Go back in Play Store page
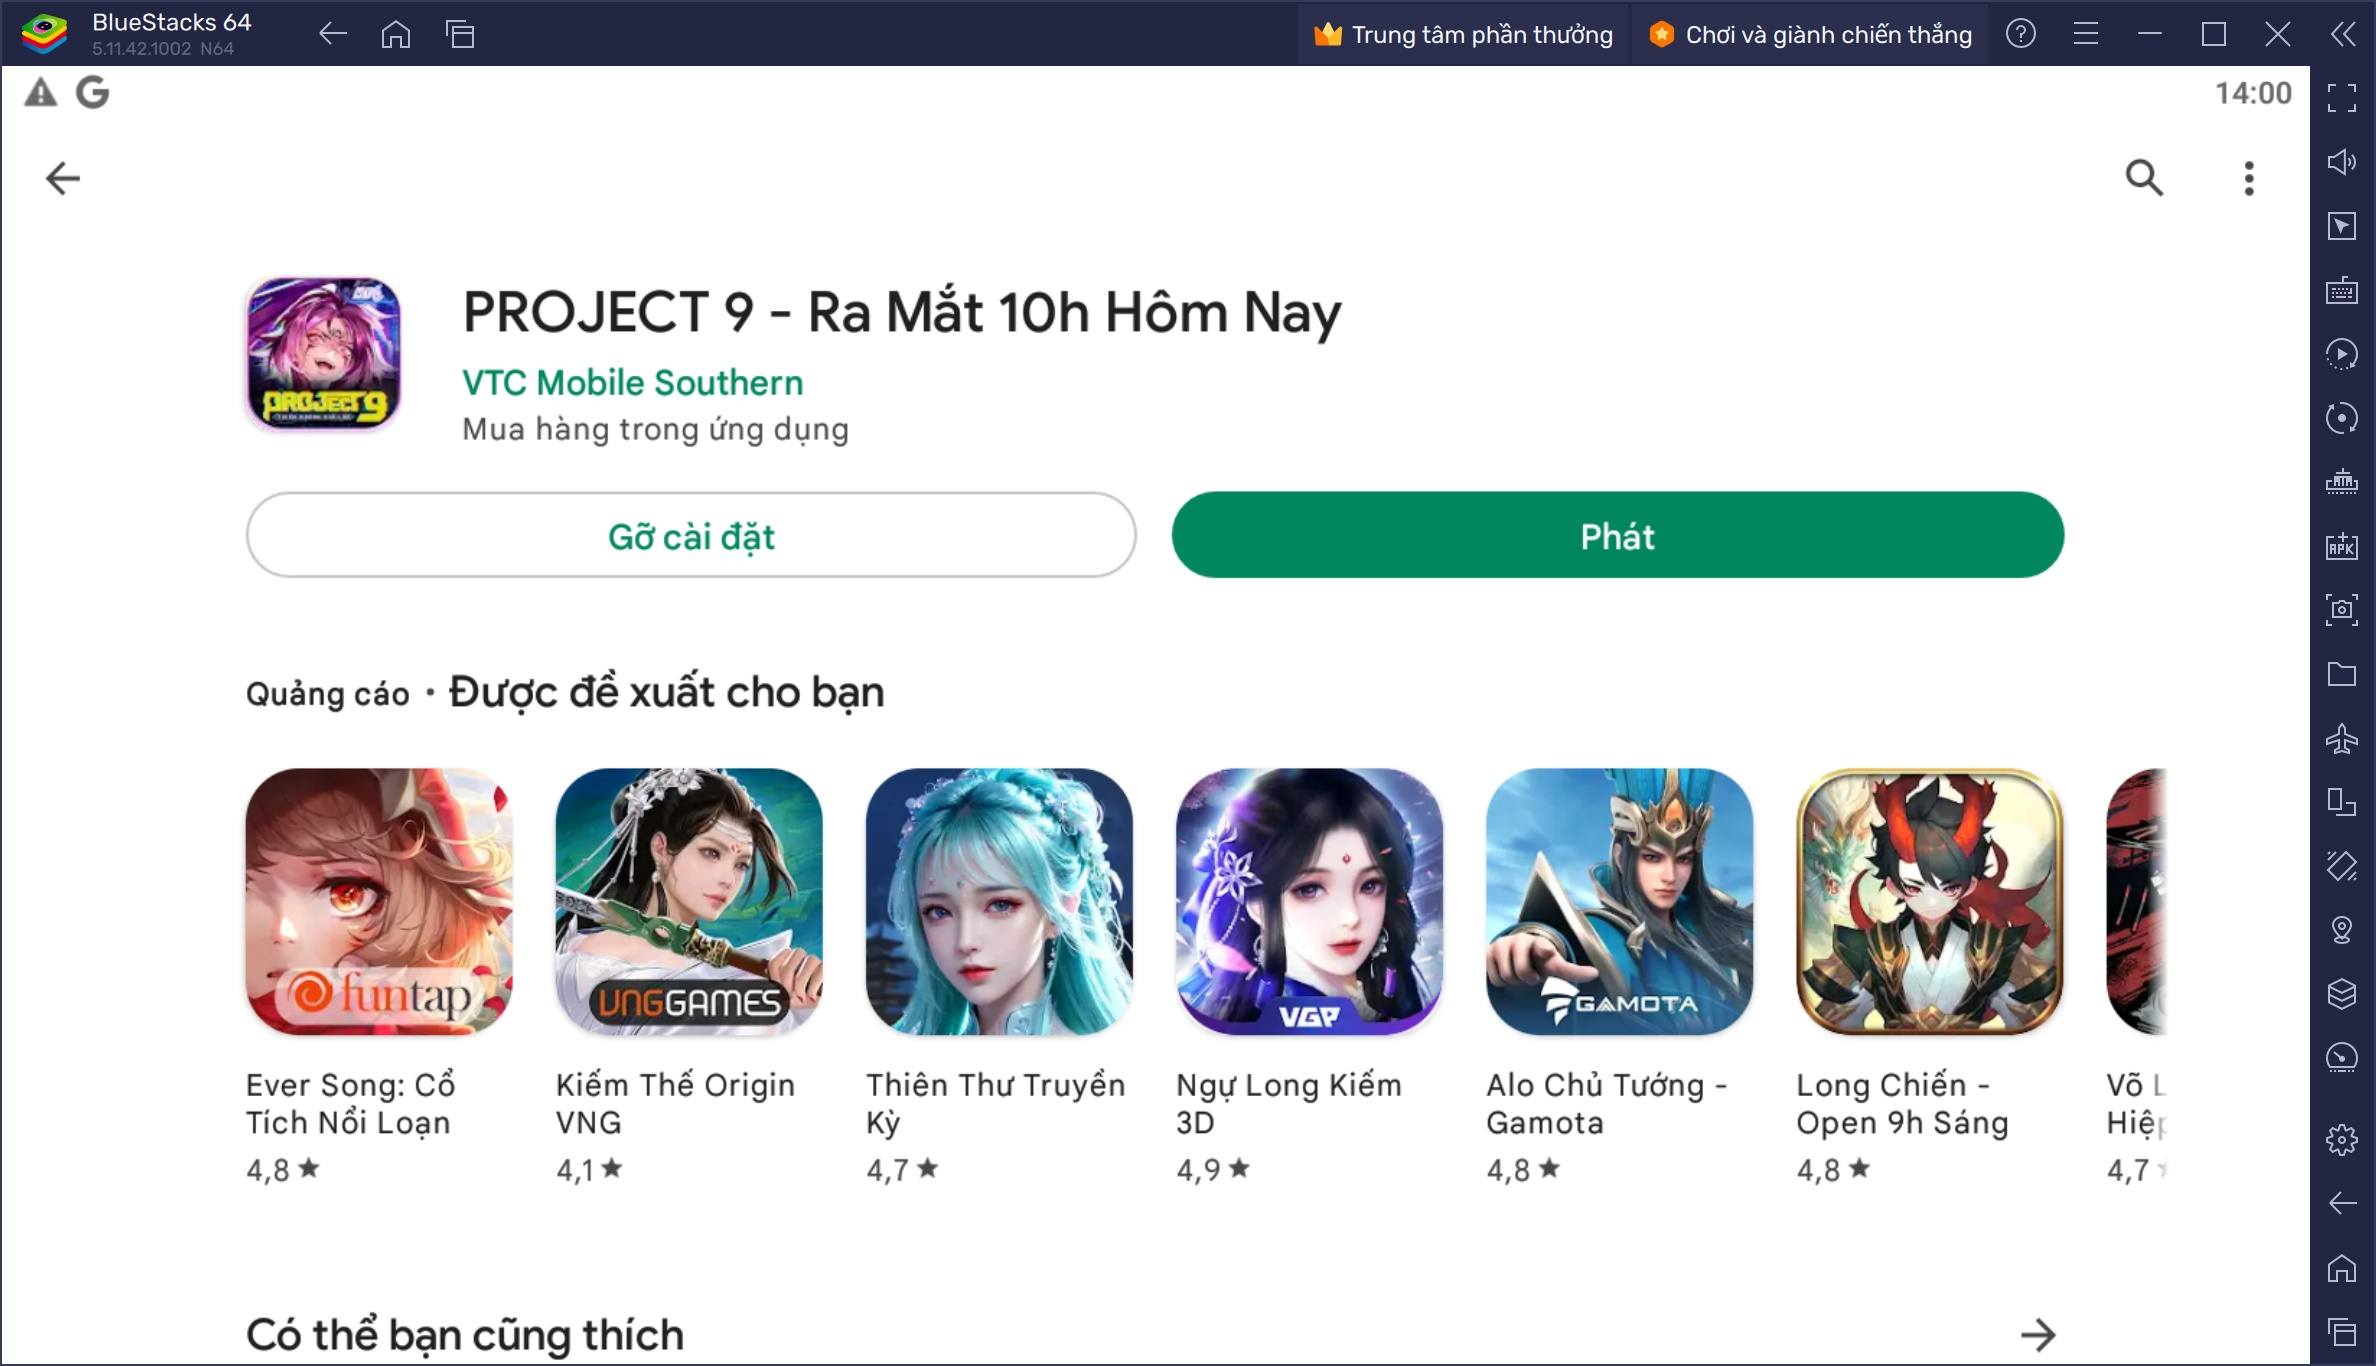The width and height of the screenshot is (2376, 1366). click(x=63, y=178)
